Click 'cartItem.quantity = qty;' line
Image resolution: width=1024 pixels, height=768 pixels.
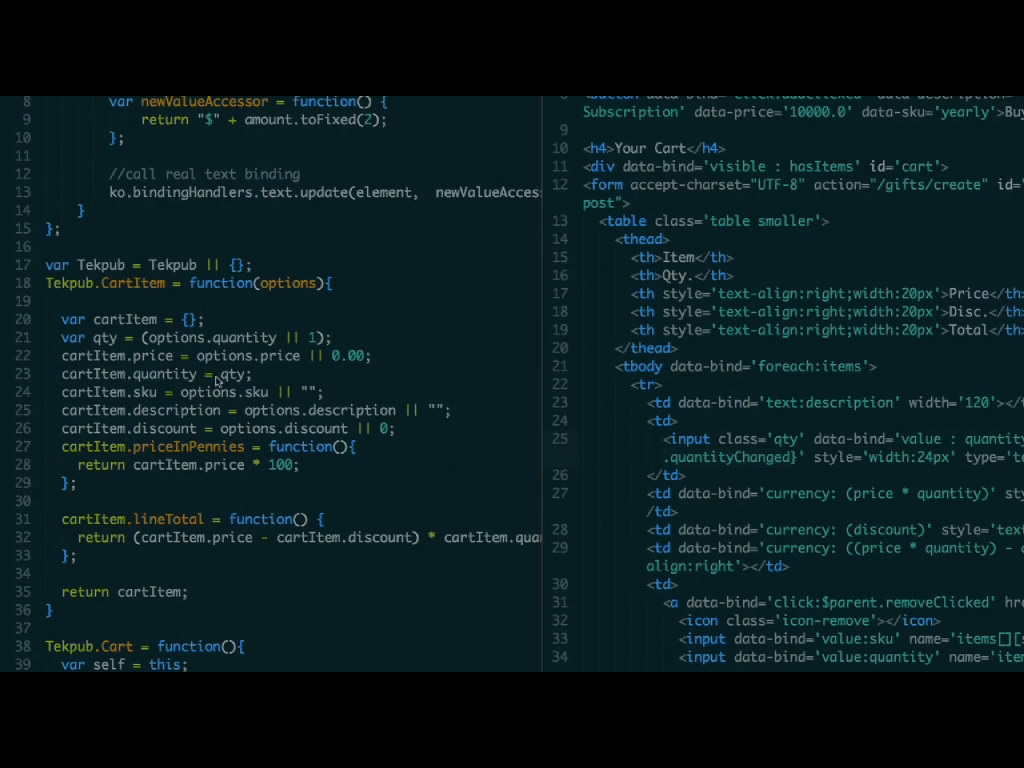coord(156,374)
